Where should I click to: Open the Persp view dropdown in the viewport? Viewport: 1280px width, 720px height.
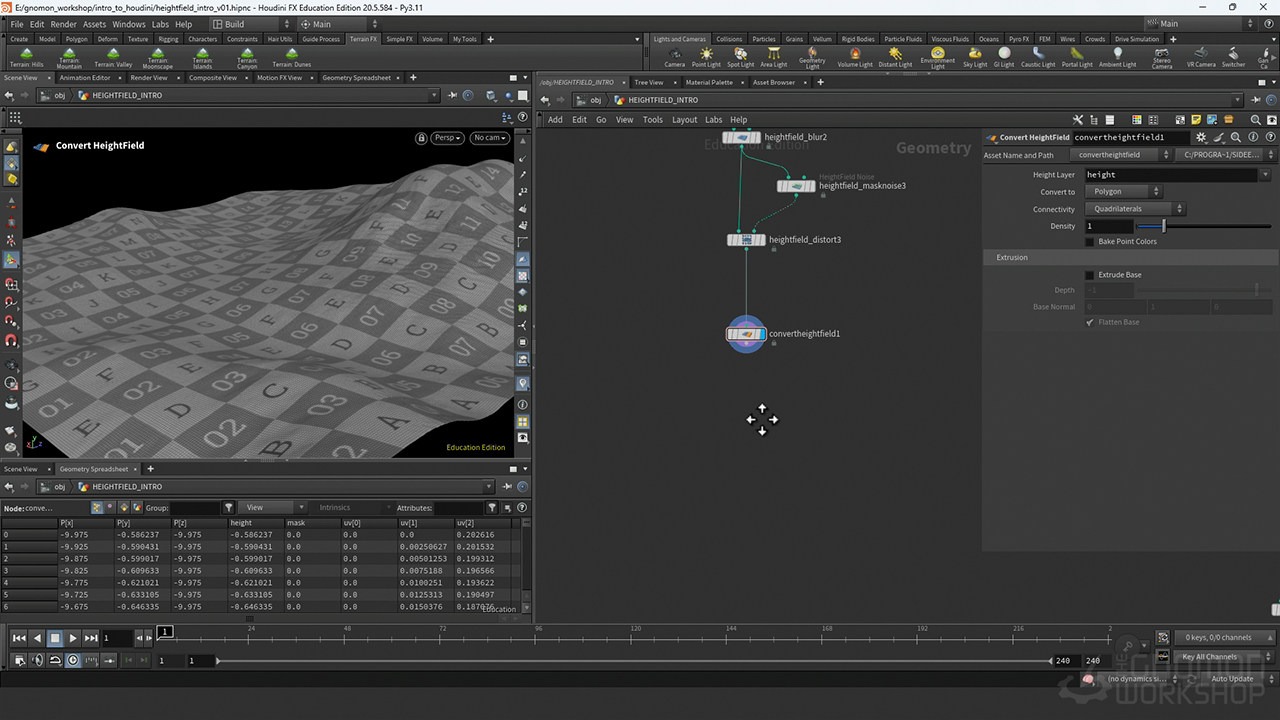pyautogui.click(x=446, y=138)
